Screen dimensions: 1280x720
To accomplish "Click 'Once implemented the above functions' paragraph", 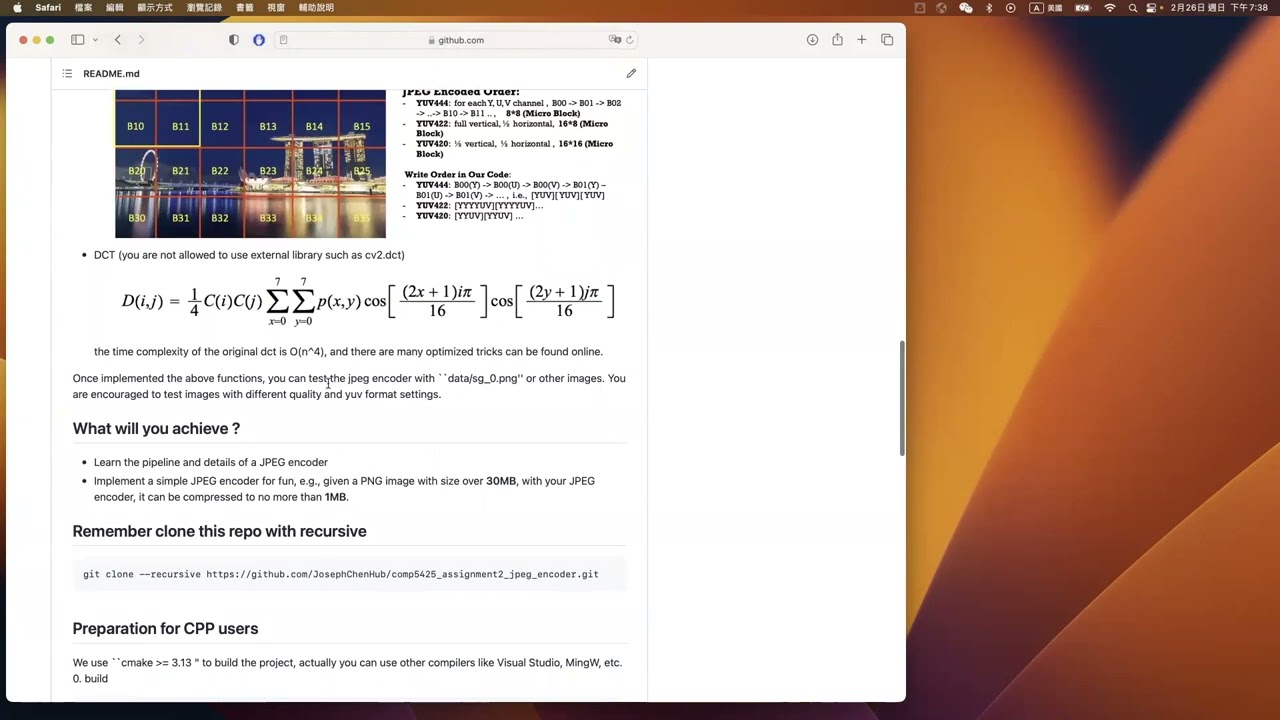I will click(349, 386).
